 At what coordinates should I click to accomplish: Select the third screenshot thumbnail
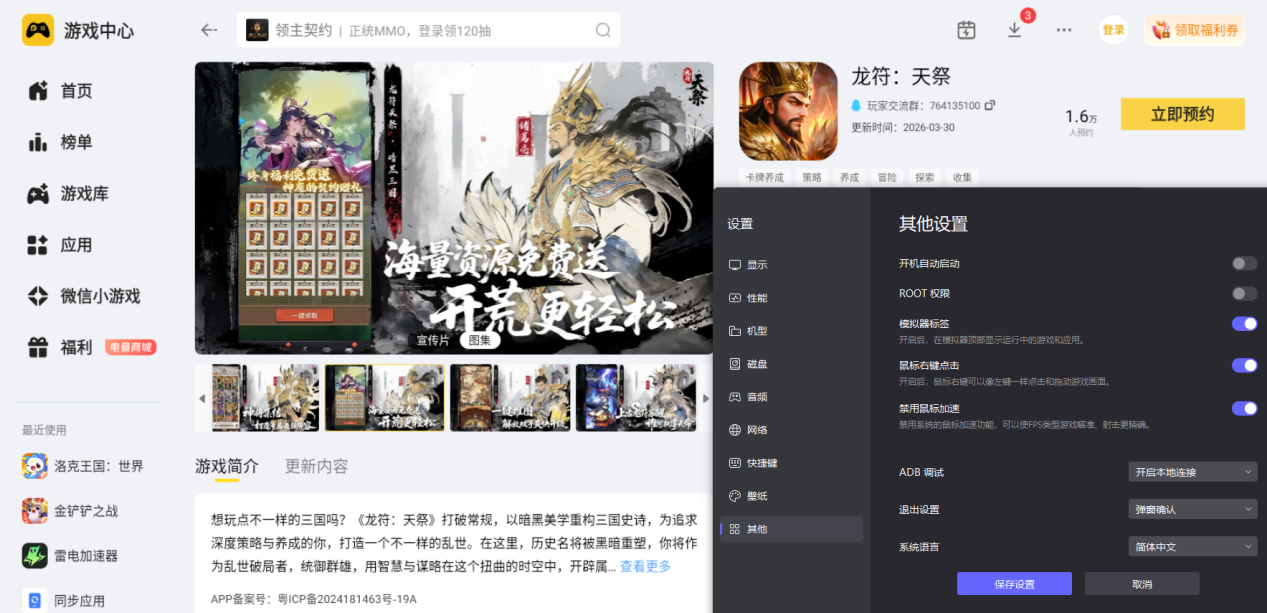click(x=510, y=397)
